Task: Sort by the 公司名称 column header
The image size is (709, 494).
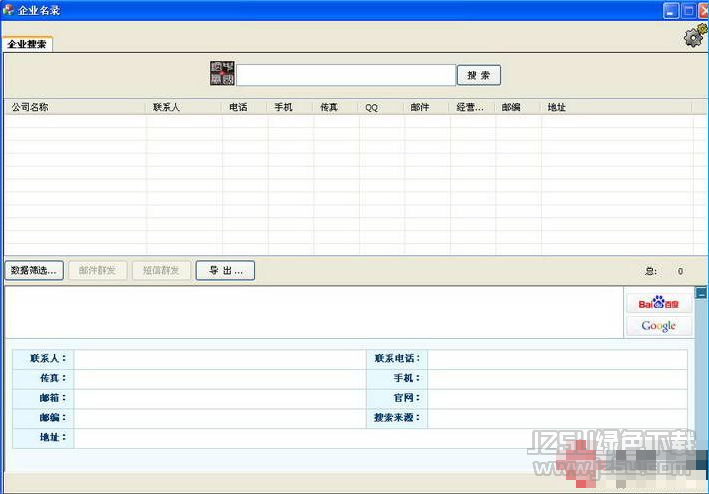Action: [75, 107]
